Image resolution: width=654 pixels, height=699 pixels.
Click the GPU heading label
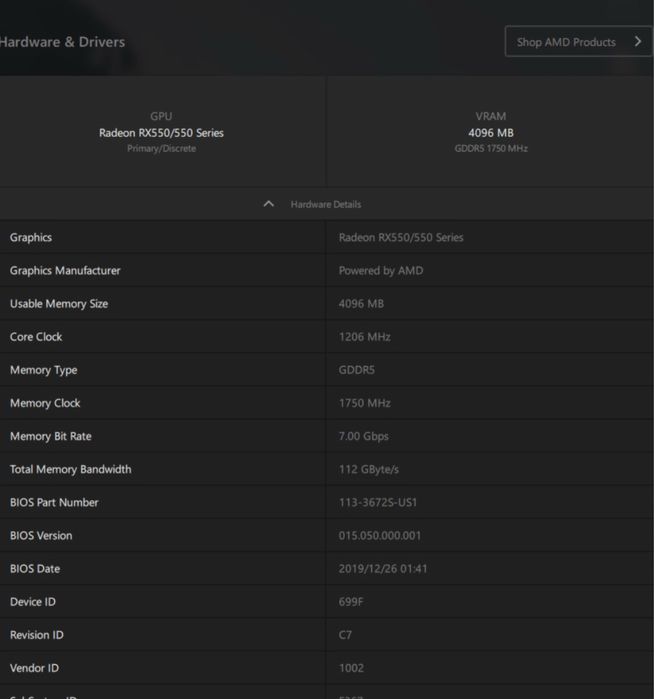[161, 116]
